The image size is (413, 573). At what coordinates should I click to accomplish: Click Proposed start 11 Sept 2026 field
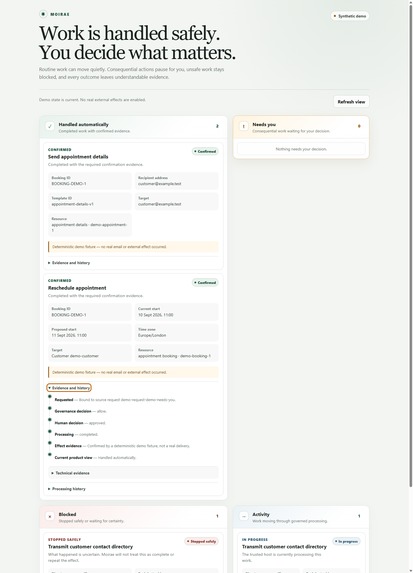(x=90, y=333)
